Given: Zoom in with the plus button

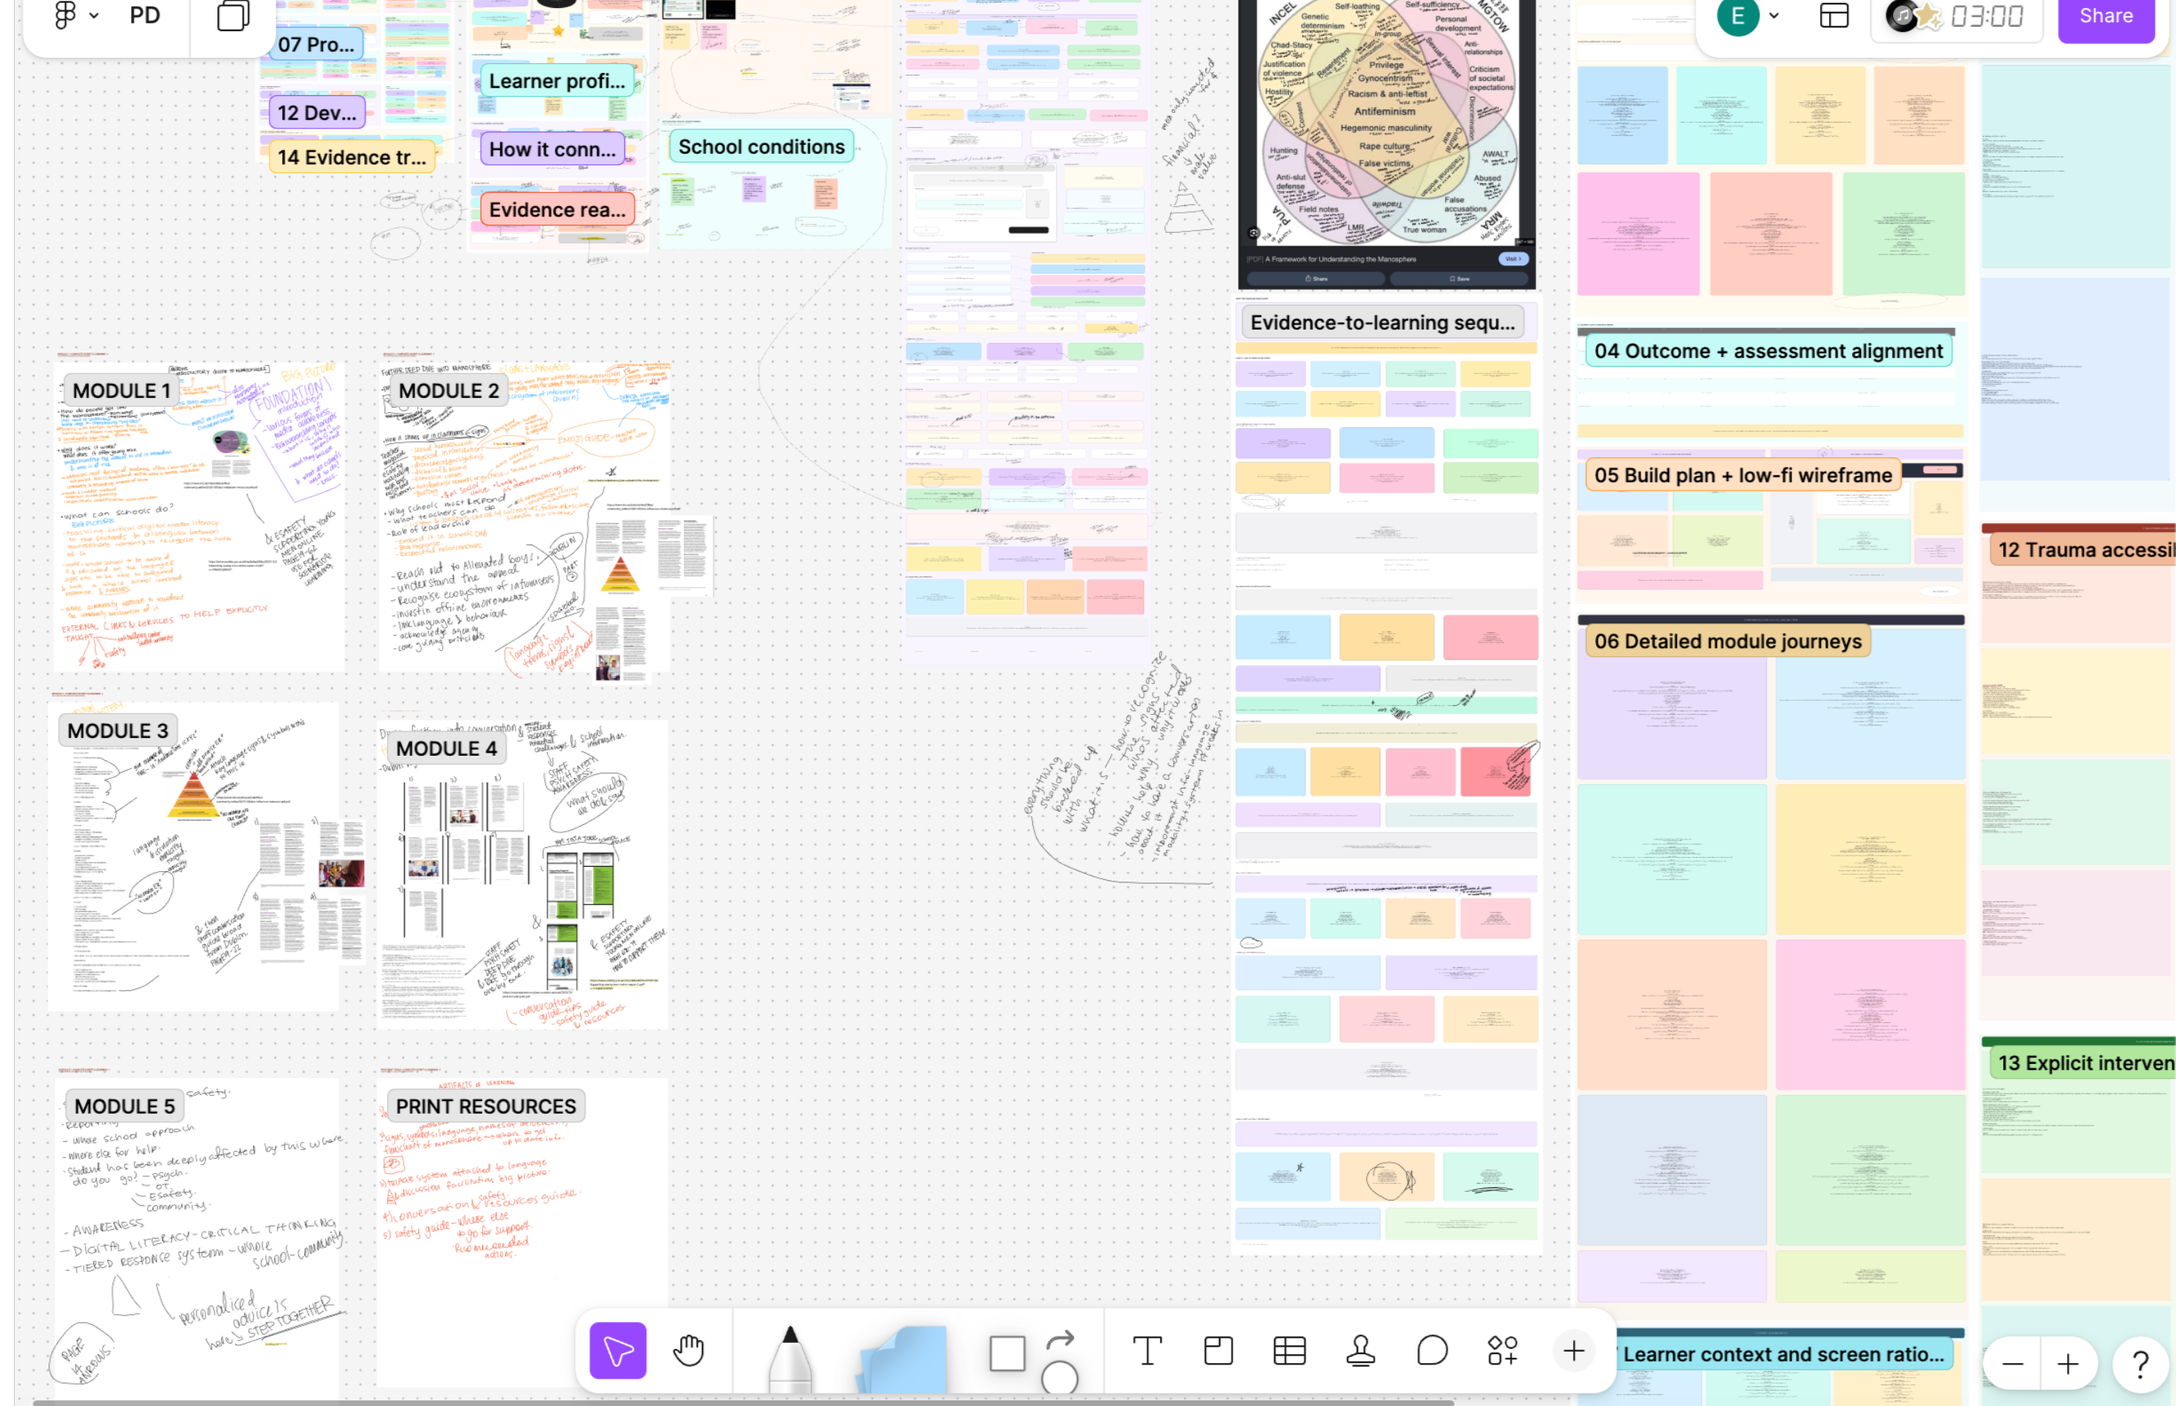Looking at the screenshot, I should [x=2067, y=1363].
